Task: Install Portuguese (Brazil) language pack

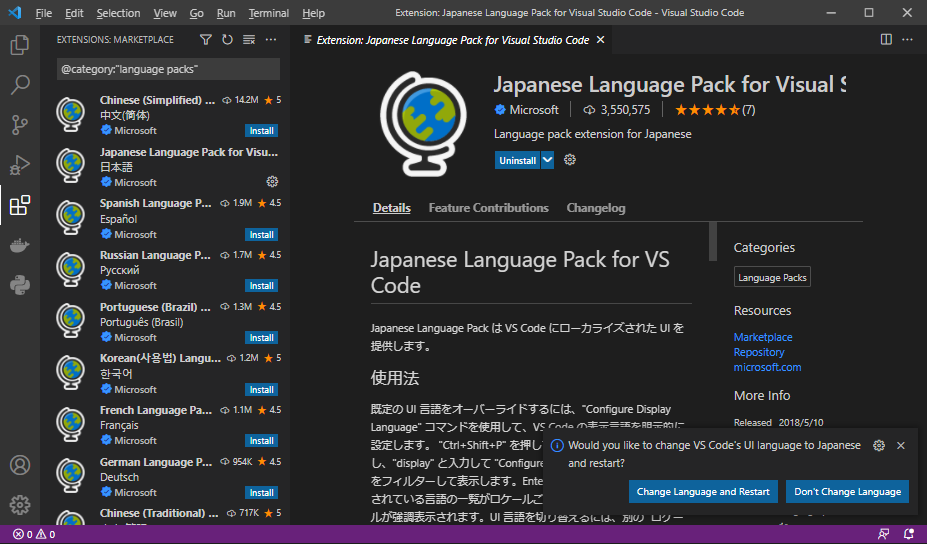Action: pos(261,338)
